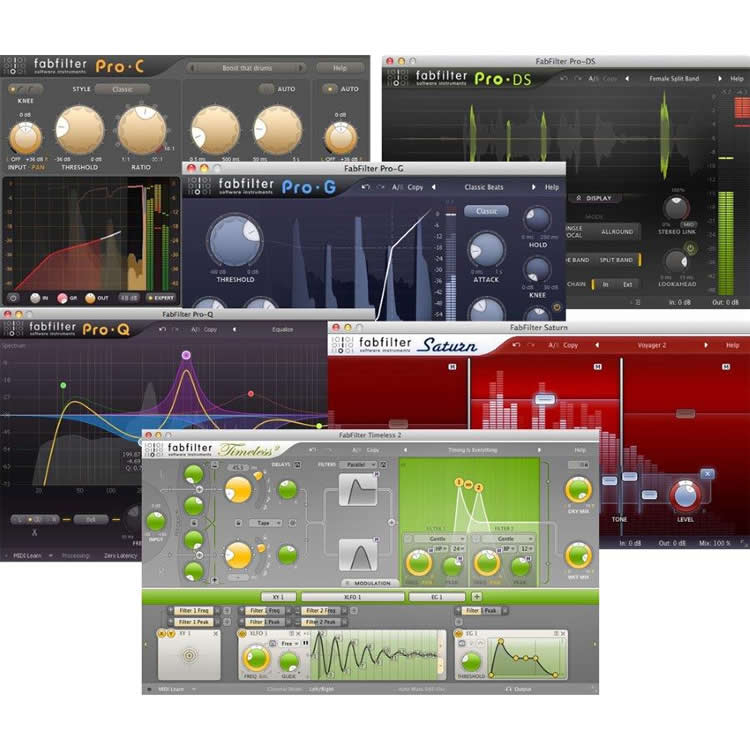Image resolution: width=750 pixels, height=750 pixels.
Task: Click the Stereo Link knob in Pro-DS
Action: pyautogui.click(x=676, y=208)
